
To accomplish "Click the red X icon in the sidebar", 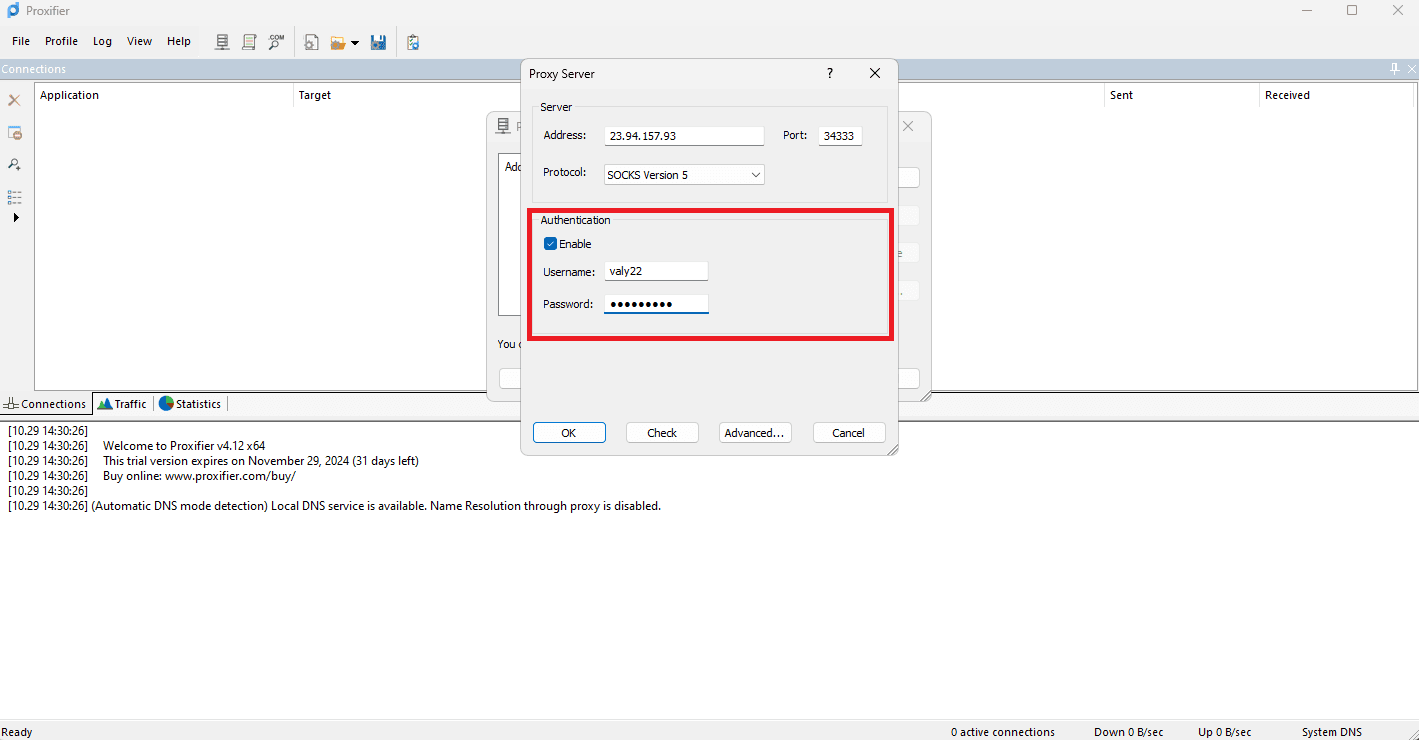I will click(14, 100).
